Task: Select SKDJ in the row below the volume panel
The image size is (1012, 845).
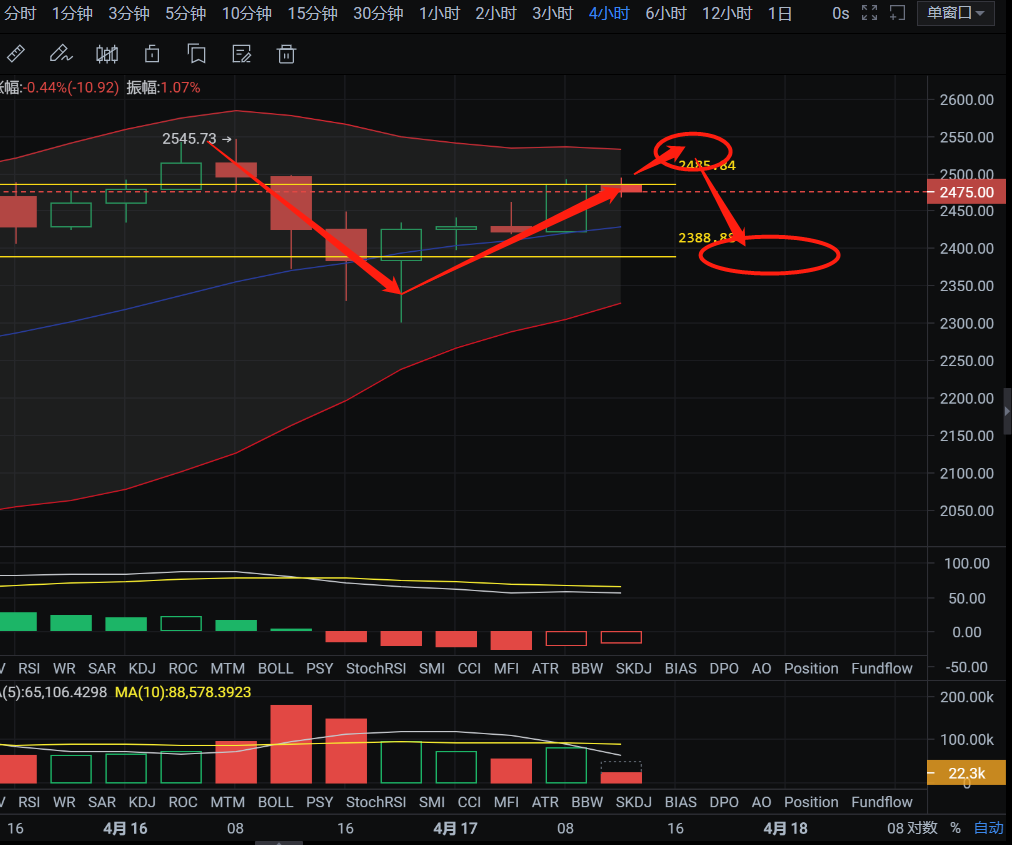Action: tap(634, 802)
